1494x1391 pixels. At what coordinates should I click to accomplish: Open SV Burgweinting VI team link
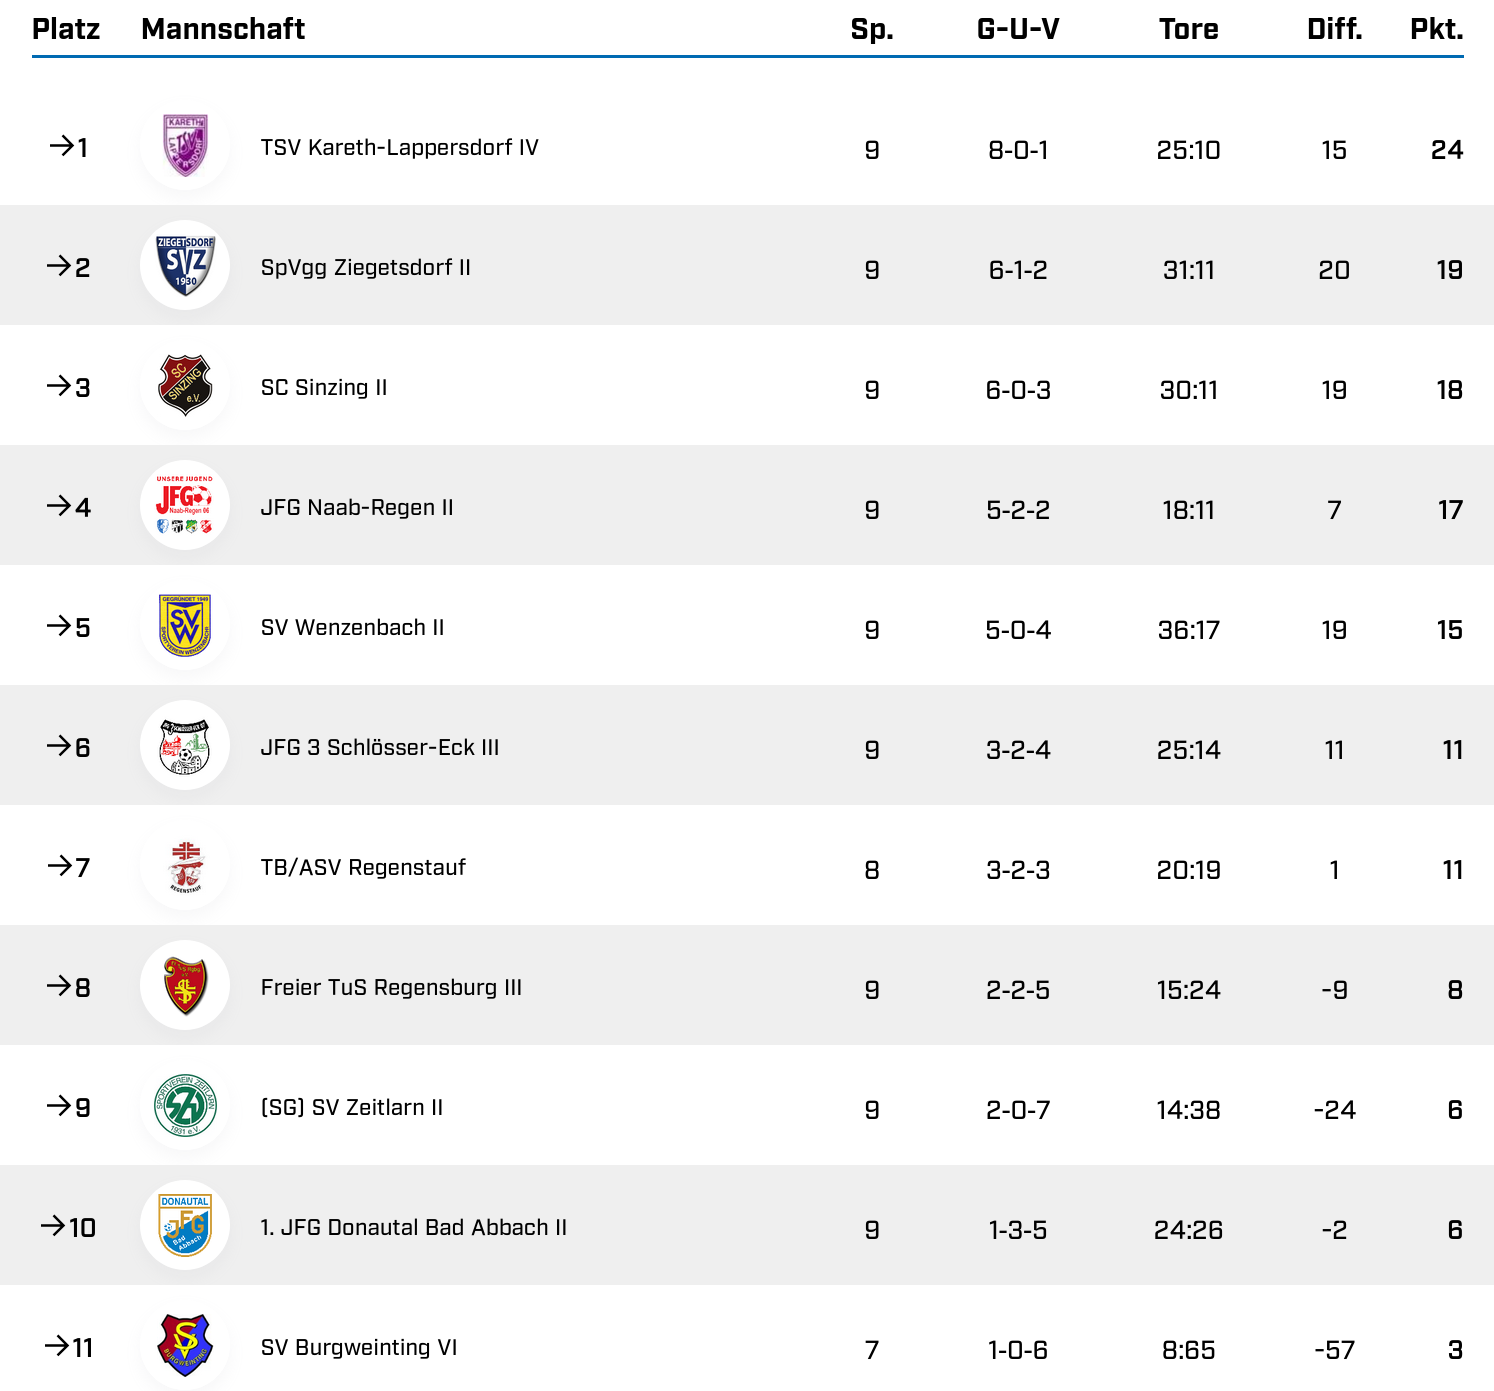pyautogui.click(x=358, y=1348)
